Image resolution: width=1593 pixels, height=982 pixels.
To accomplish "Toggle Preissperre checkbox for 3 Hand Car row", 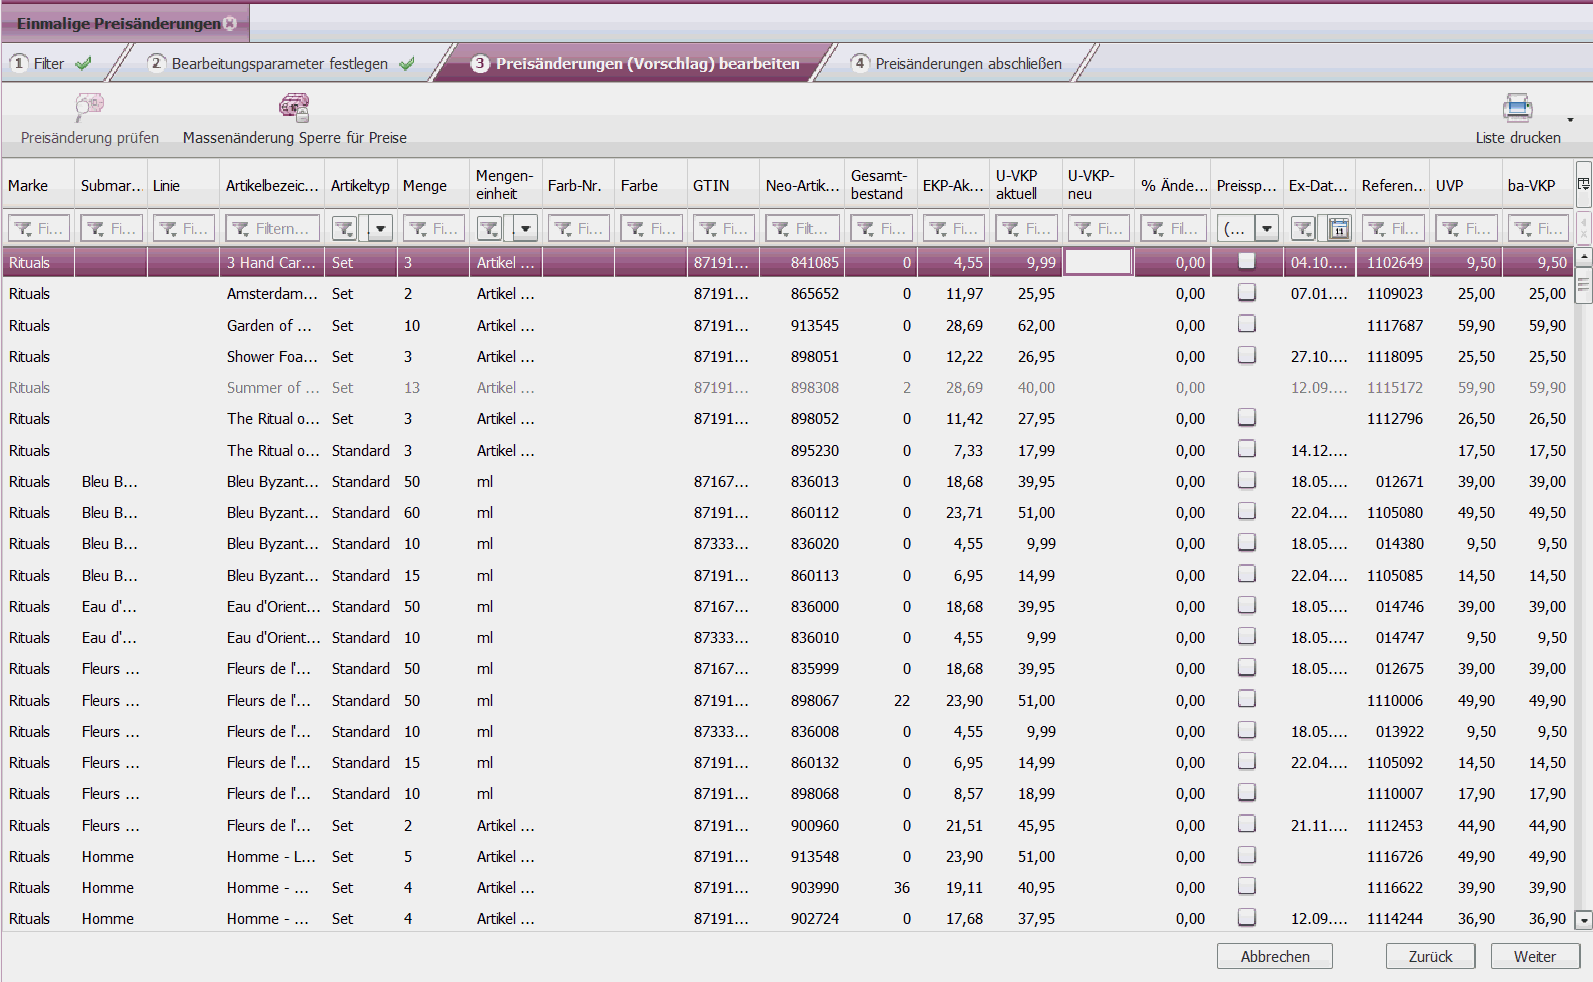I will coord(1246,261).
